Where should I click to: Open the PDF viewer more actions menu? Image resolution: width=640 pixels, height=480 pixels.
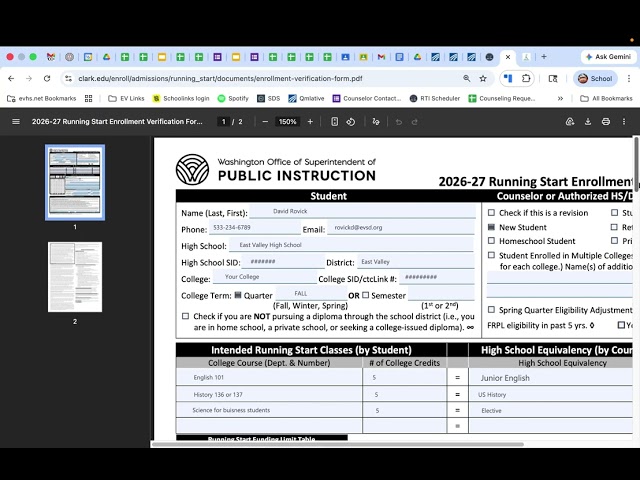[624, 122]
